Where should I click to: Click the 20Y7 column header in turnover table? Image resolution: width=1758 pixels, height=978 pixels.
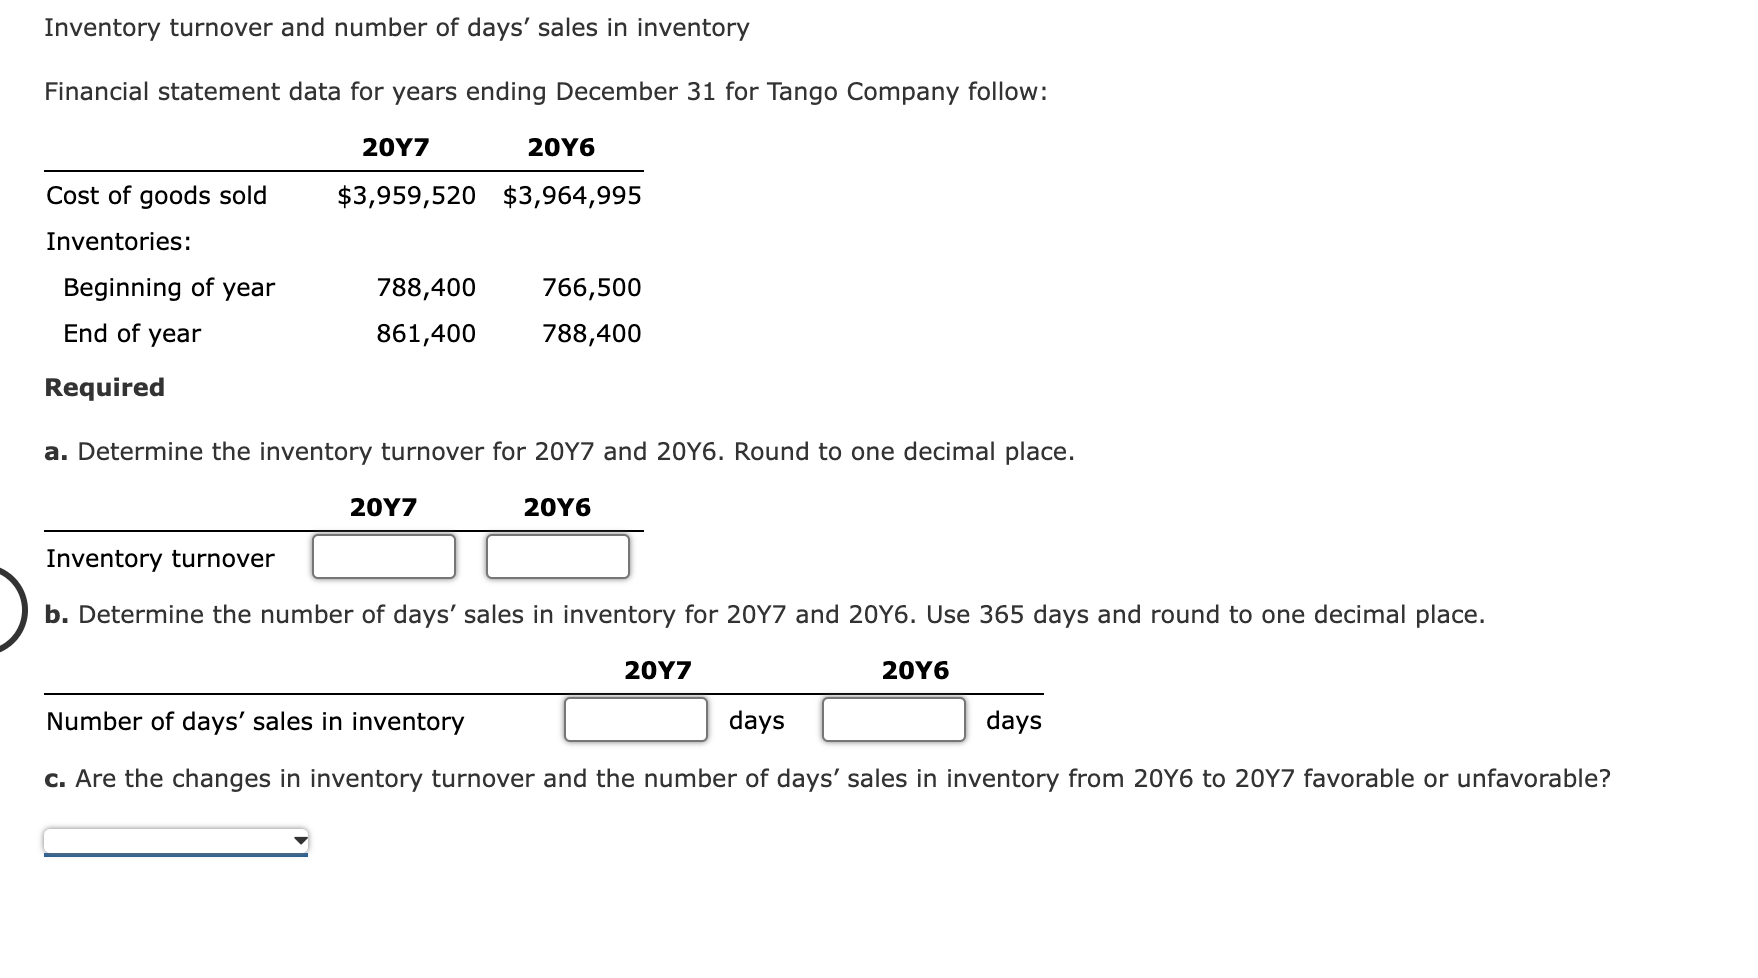(383, 507)
